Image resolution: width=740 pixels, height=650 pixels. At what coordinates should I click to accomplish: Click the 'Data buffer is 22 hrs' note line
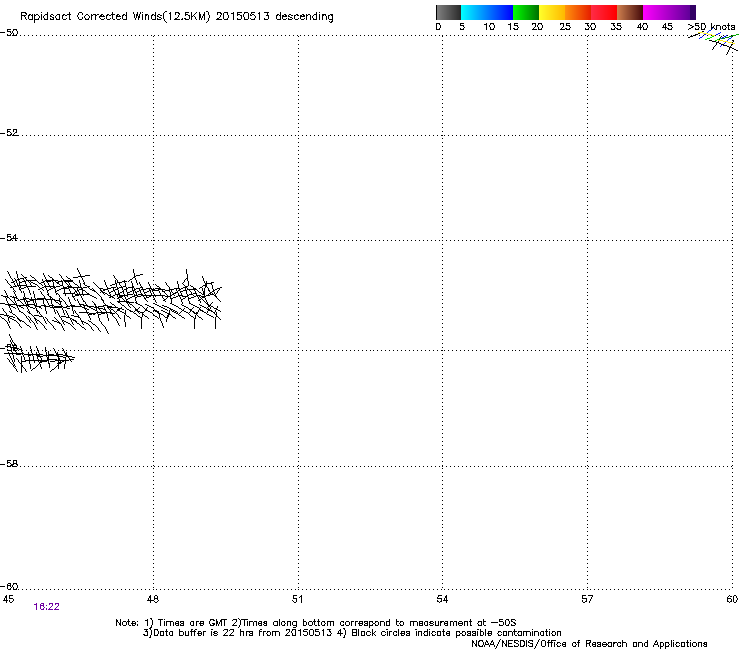click(x=352, y=633)
